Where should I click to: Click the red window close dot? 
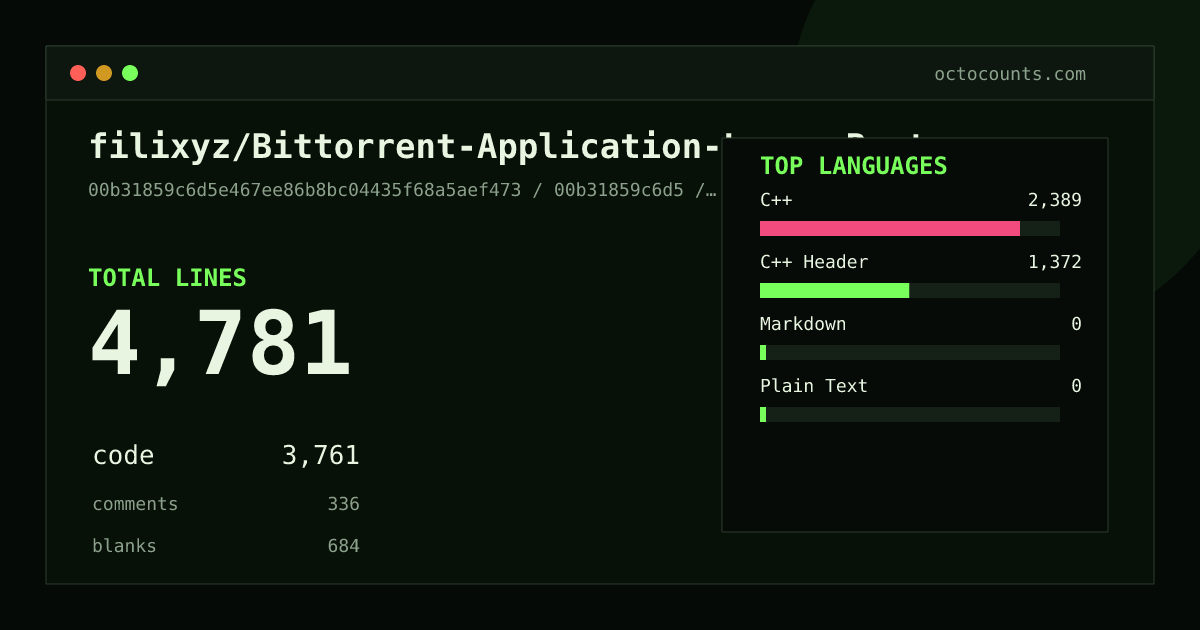click(78, 73)
